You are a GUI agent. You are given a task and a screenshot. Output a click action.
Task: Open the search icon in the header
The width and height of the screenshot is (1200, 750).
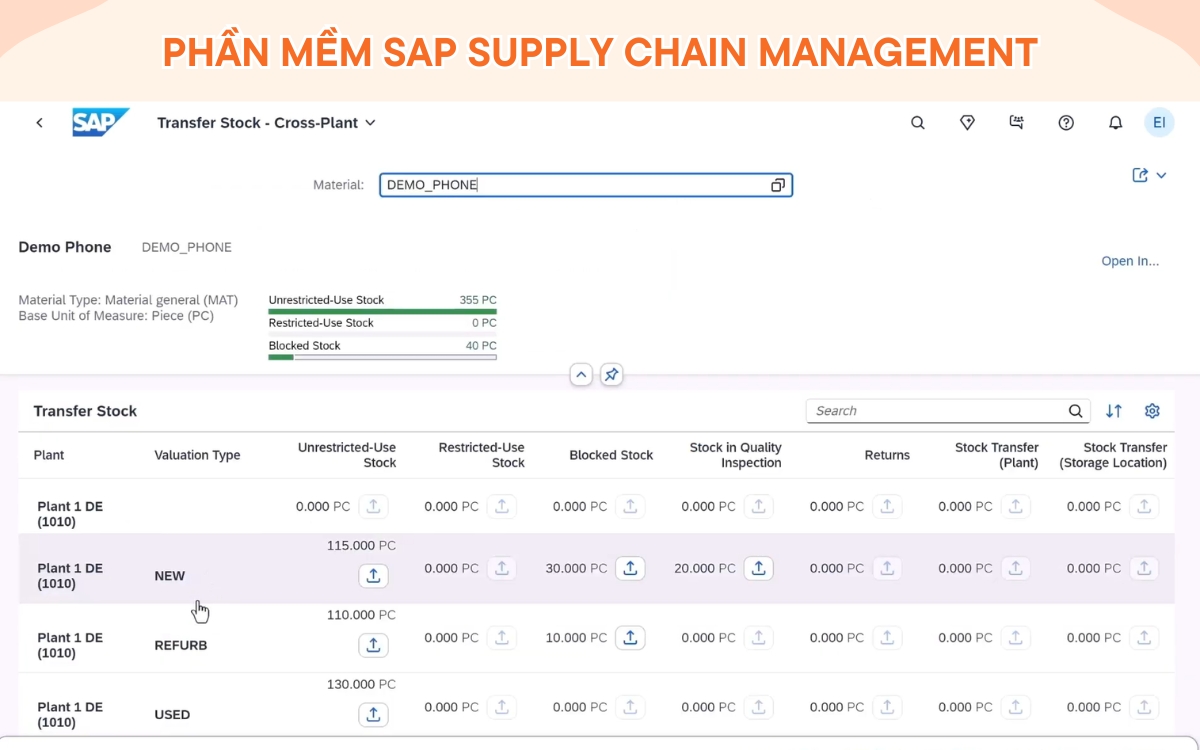[917, 123]
